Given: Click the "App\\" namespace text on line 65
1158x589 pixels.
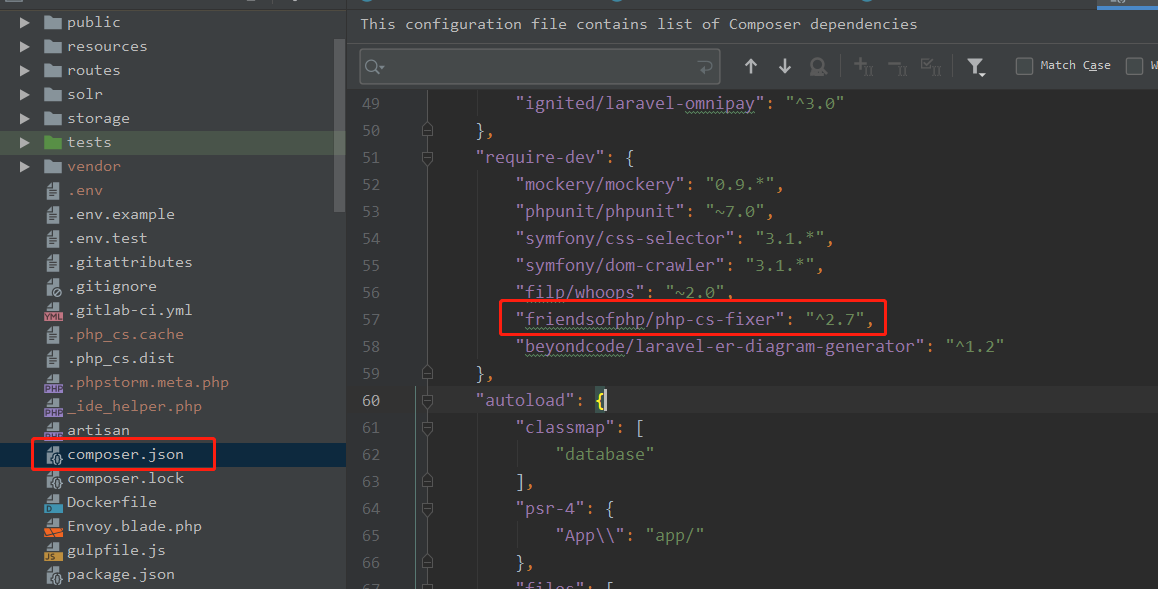Looking at the screenshot, I should point(590,536).
